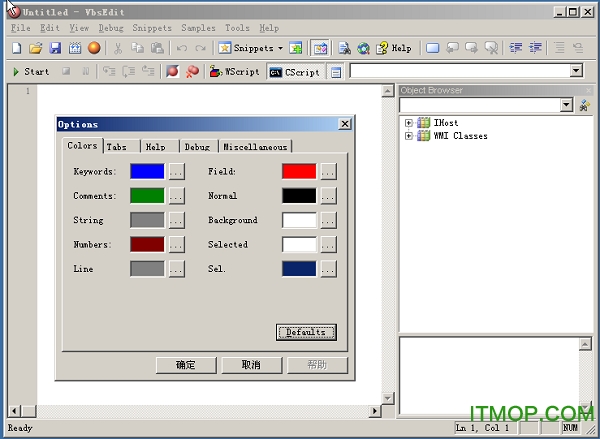This screenshot has height=439, width=600.
Task: Select the CScript host button
Action: click(x=295, y=72)
